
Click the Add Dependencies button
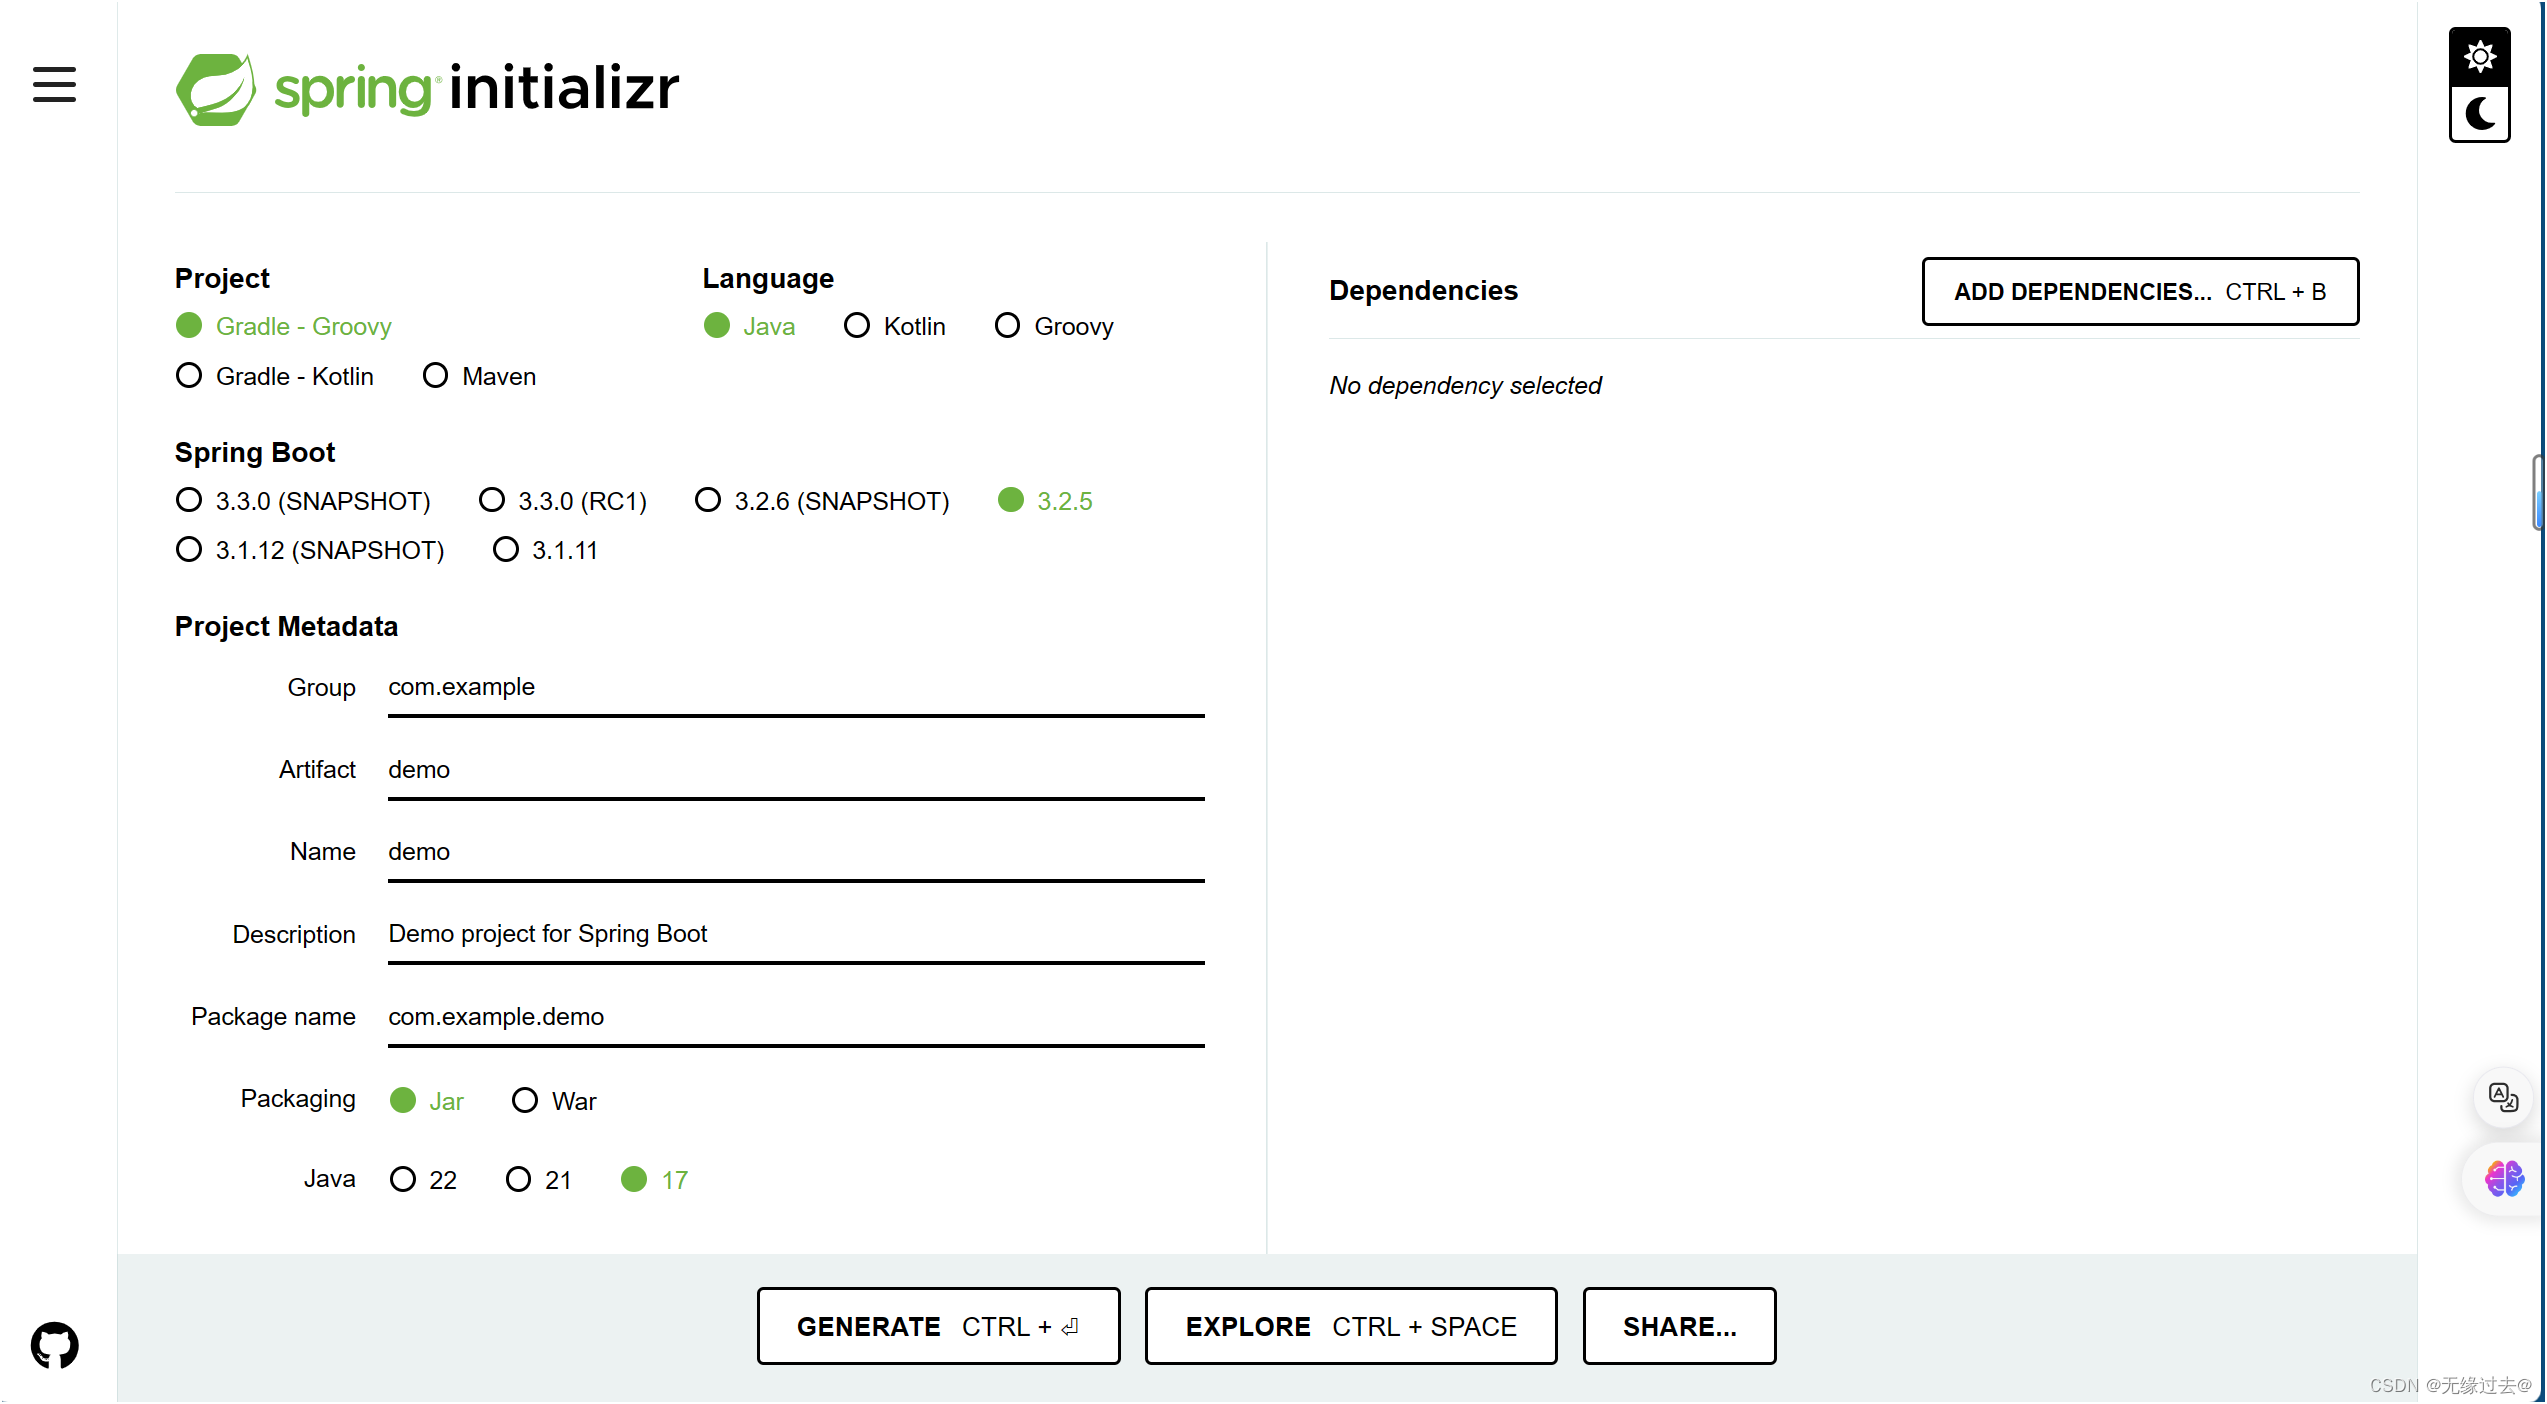[2140, 292]
